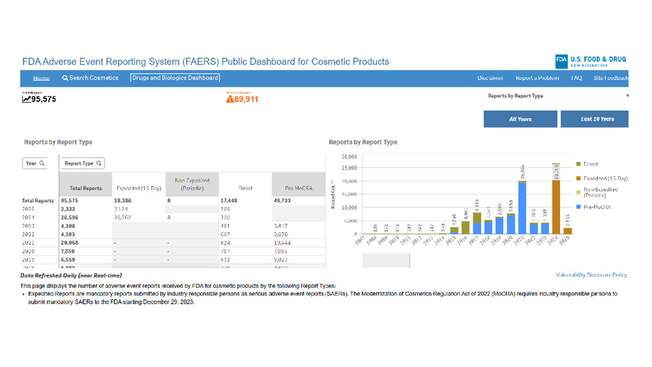This screenshot has width=652, height=367.
Task: Click the FDA logo badge
Action: (561, 62)
